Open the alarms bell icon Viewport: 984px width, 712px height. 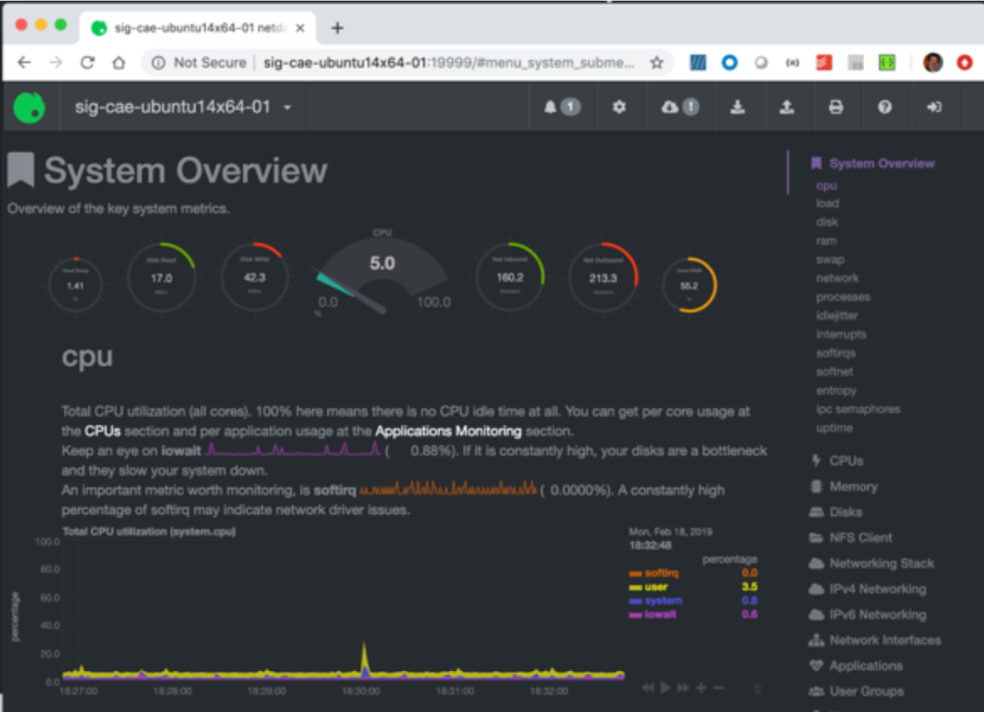tap(550, 107)
